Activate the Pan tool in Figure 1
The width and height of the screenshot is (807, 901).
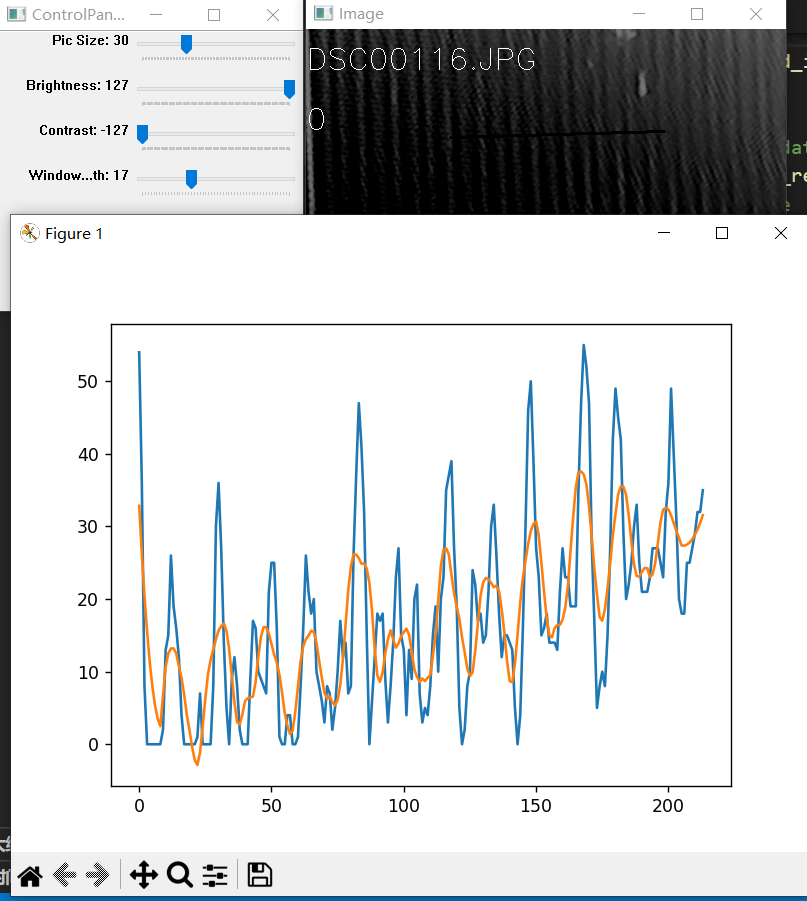pos(144,875)
